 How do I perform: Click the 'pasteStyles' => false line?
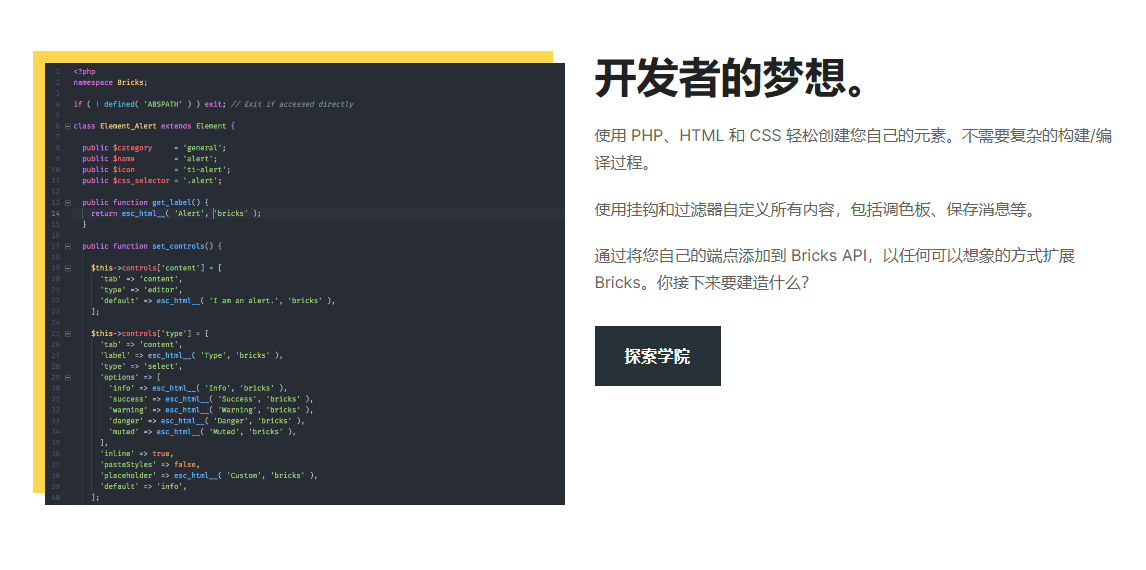[148, 464]
